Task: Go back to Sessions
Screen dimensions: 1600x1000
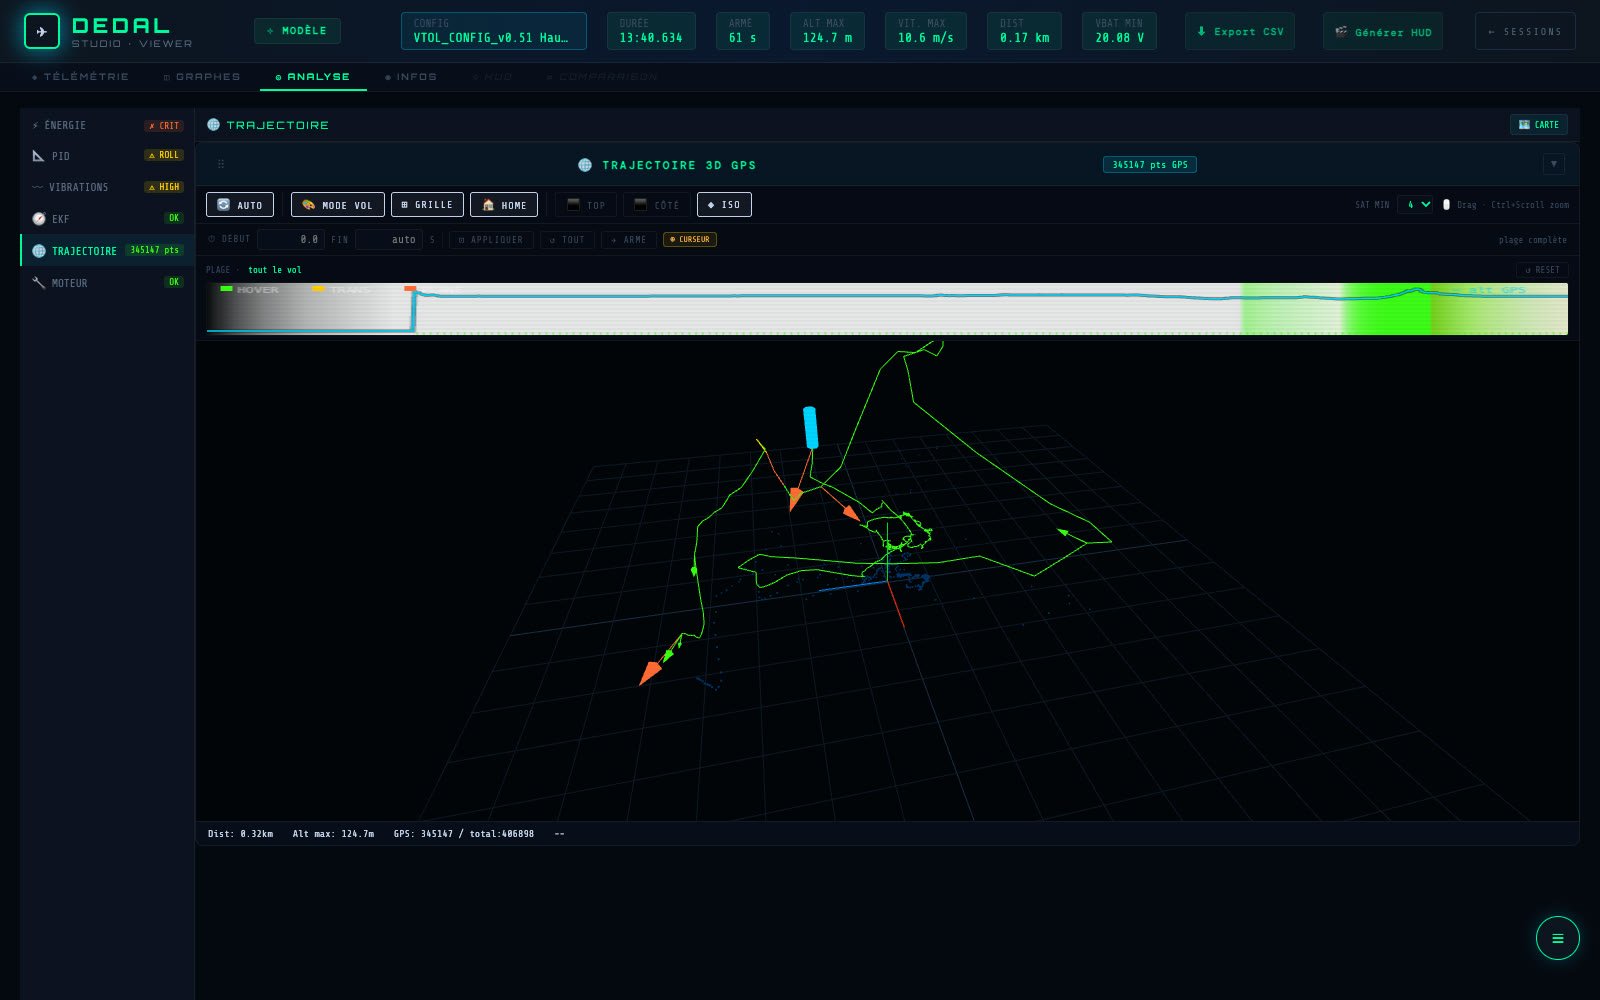Action: (1525, 31)
